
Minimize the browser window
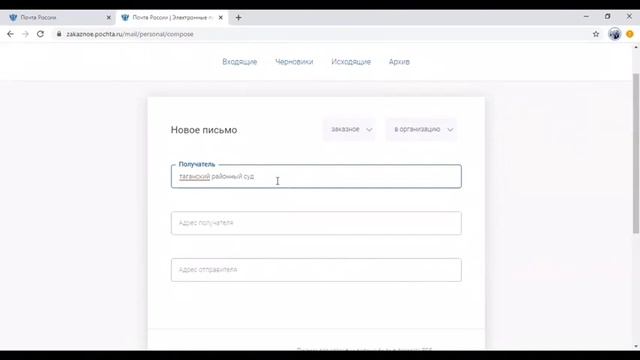click(586, 17)
